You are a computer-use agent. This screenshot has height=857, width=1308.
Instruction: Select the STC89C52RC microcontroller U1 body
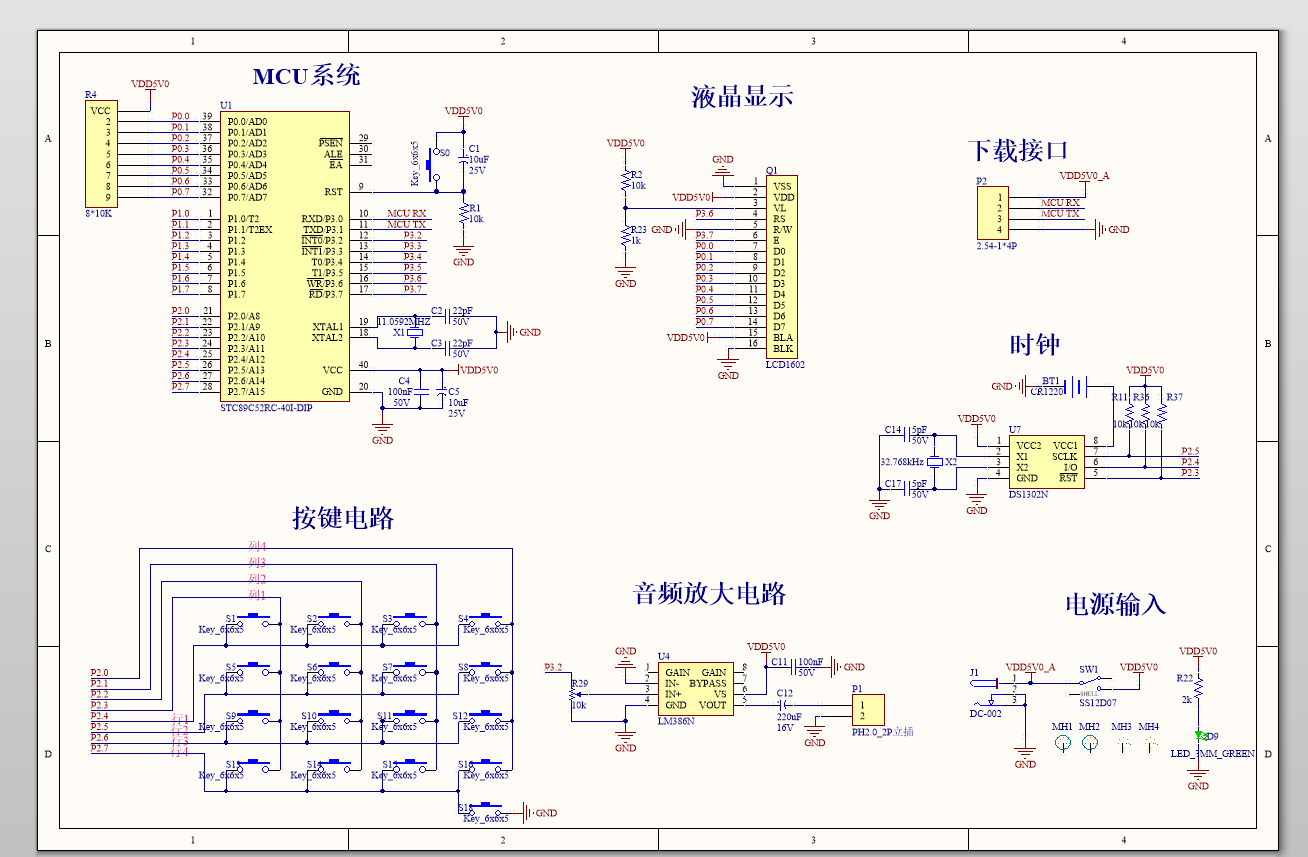[x=285, y=256]
